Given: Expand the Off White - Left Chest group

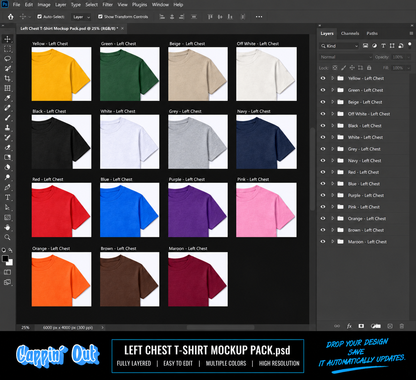Looking at the screenshot, I should pos(332,114).
